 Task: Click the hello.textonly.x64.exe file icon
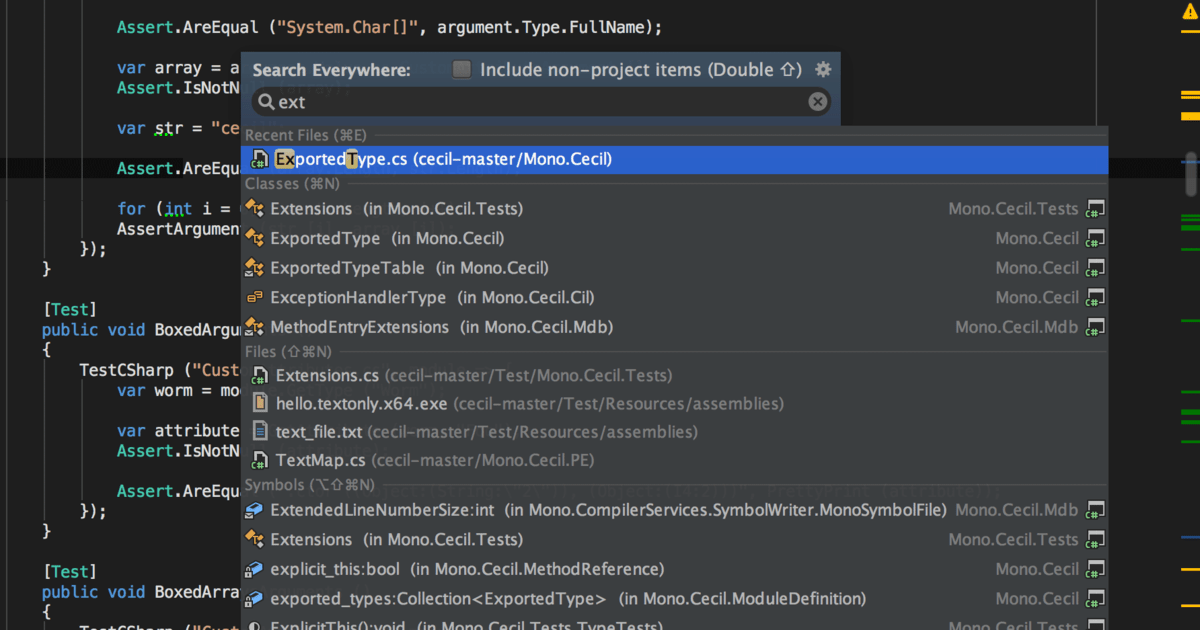pyautogui.click(x=259, y=403)
